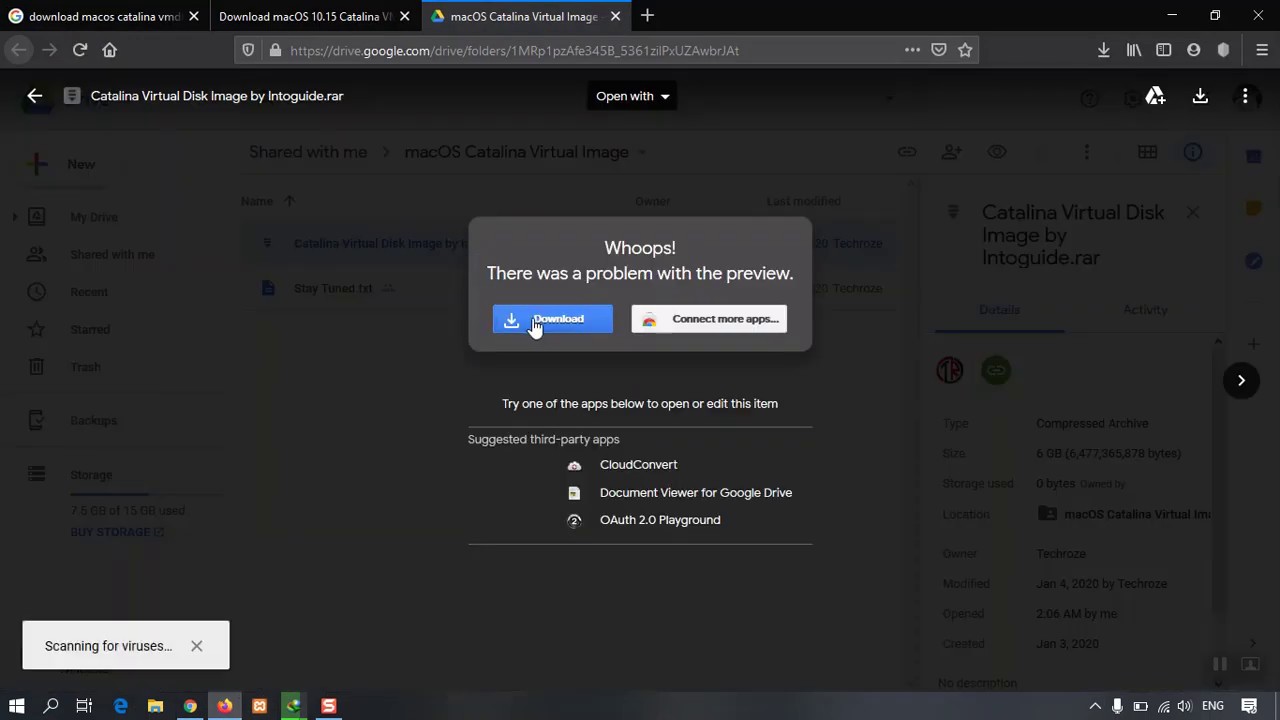This screenshot has width=1280, height=720.
Task: Open Trash in Drive sidebar
Action: 85,367
